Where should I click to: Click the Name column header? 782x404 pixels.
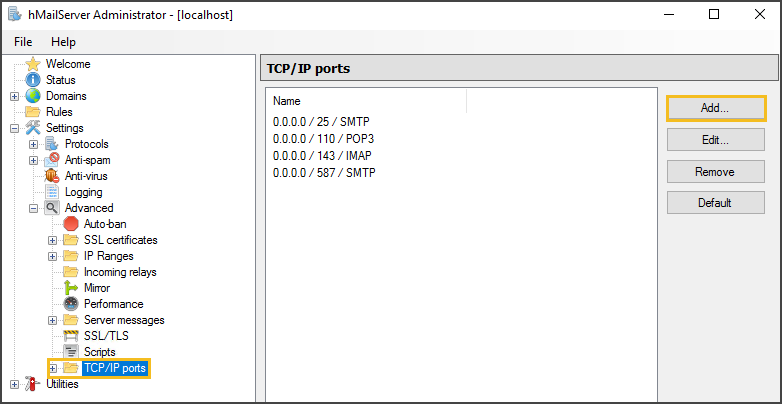(367, 101)
